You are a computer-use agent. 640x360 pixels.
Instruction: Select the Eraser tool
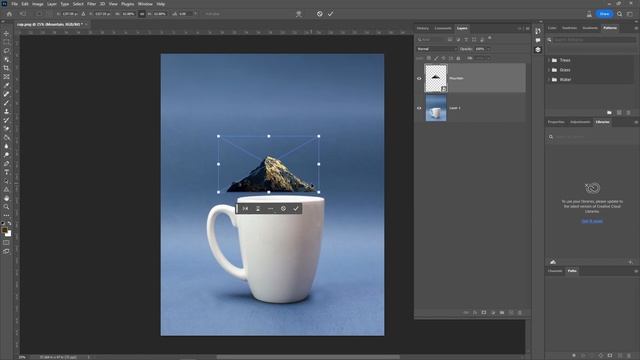pos(6,129)
